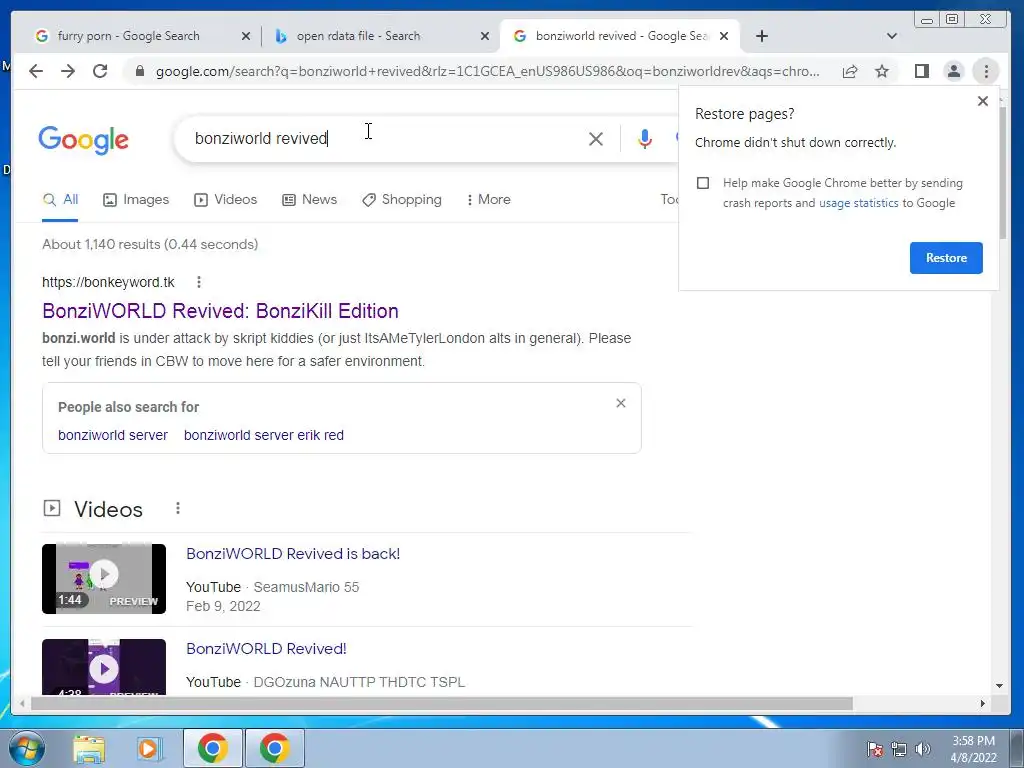Expand the More search options
The image size is (1024, 768).
[x=488, y=199]
